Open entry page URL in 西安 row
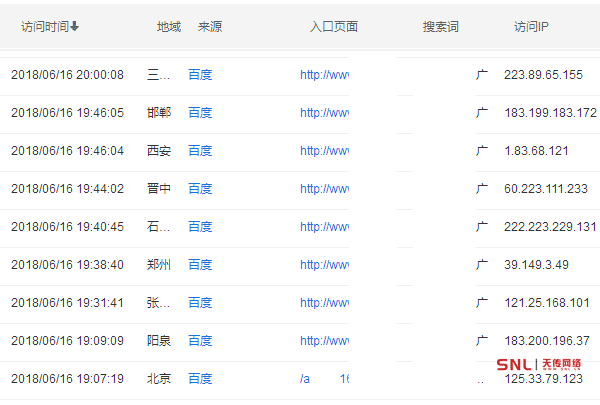The image size is (600, 405). point(324,151)
